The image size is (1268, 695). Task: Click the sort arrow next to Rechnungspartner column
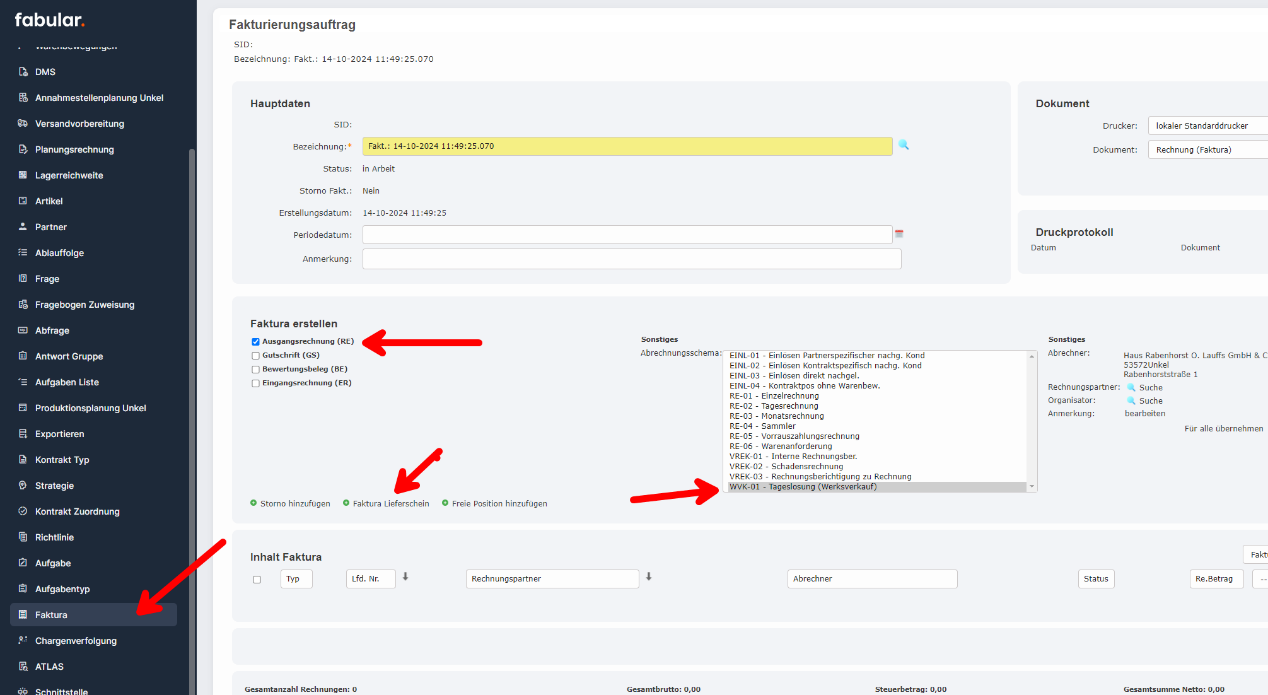pyautogui.click(x=649, y=577)
